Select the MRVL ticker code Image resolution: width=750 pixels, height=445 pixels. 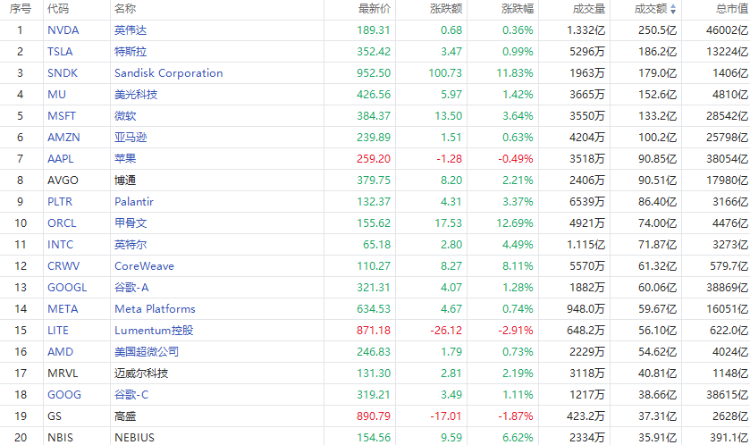coord(63,373)
